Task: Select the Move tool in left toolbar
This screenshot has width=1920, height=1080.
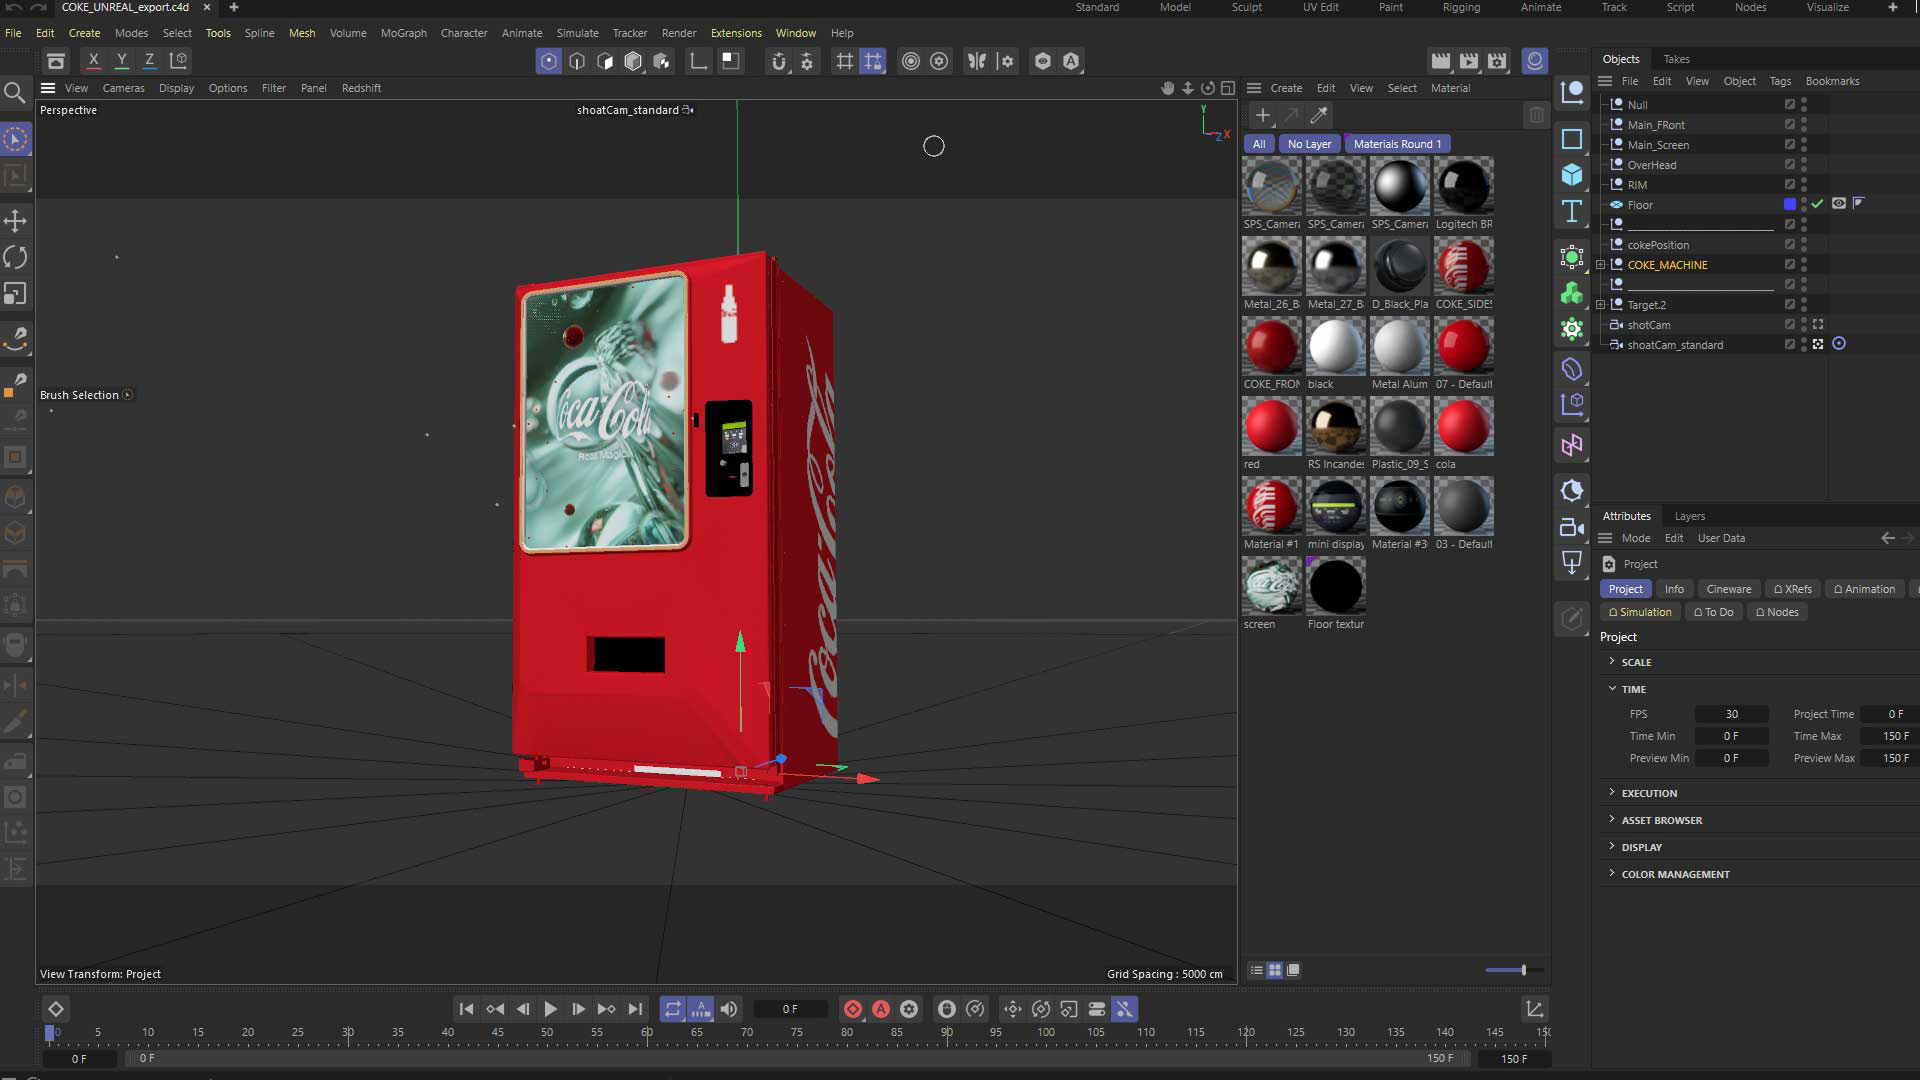Action: (15, 221)
